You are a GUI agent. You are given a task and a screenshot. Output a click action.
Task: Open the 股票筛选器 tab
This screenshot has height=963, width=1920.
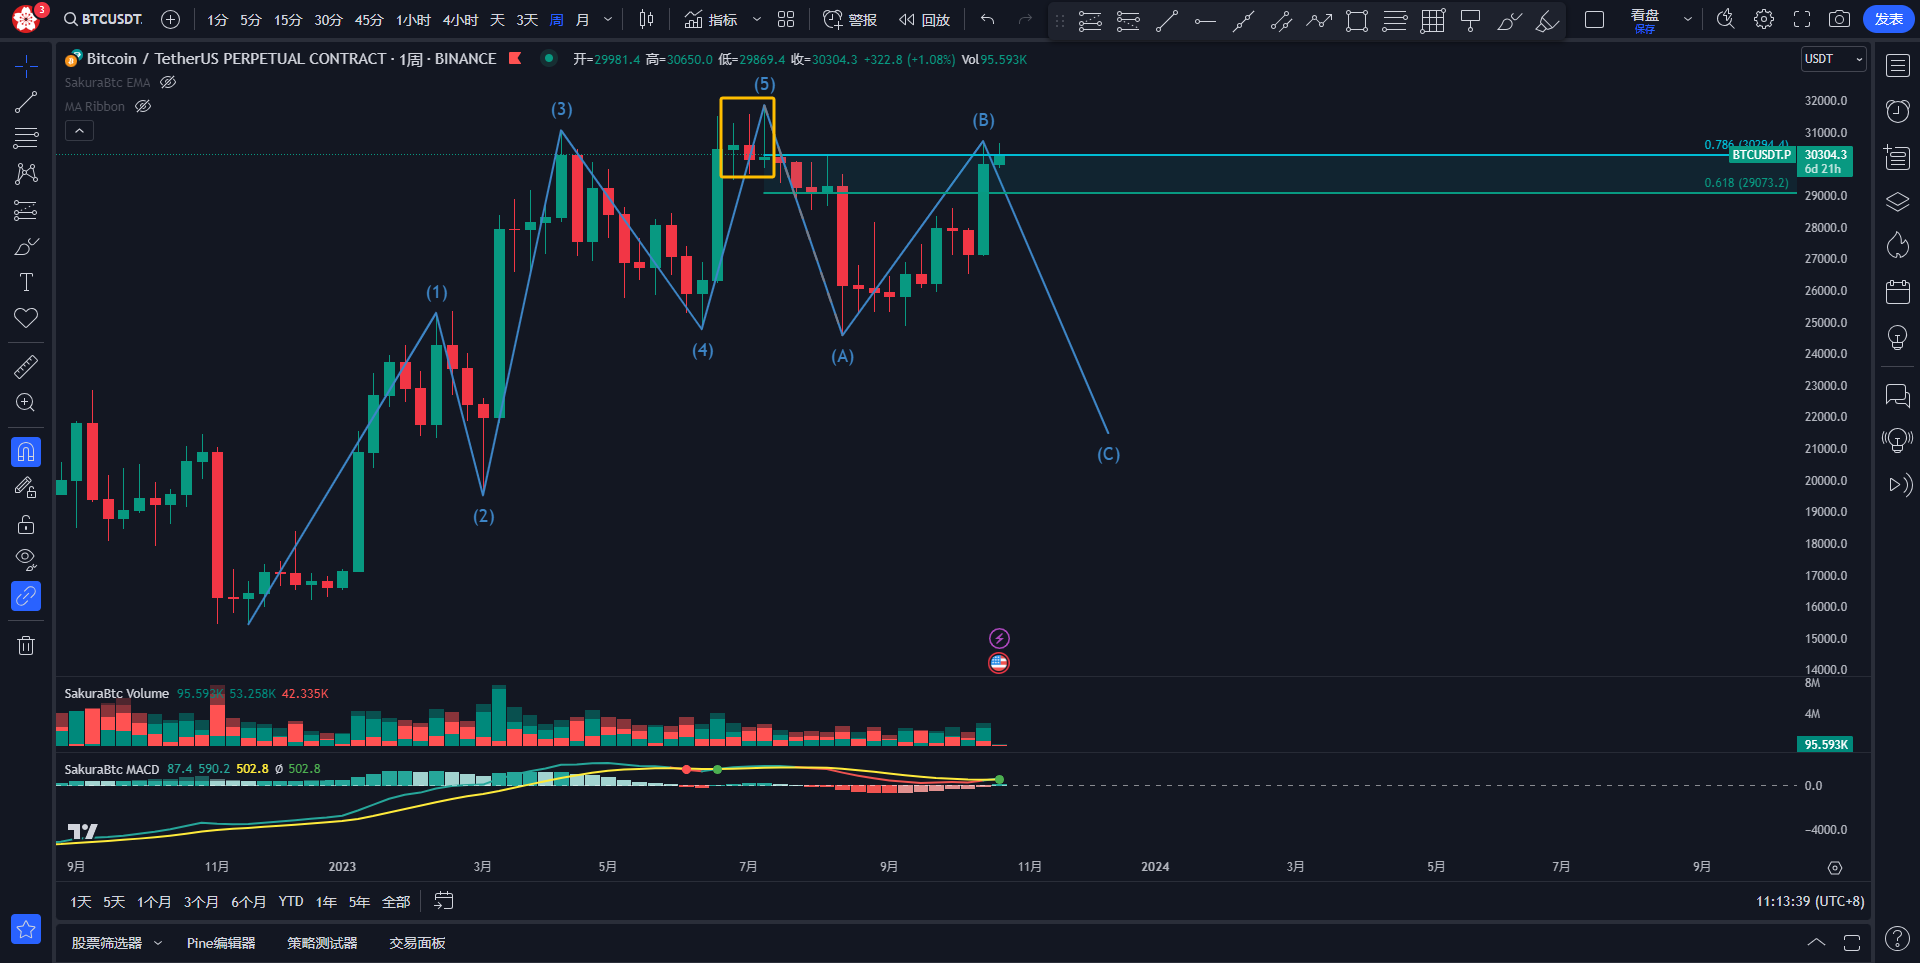tap(107, 943)
